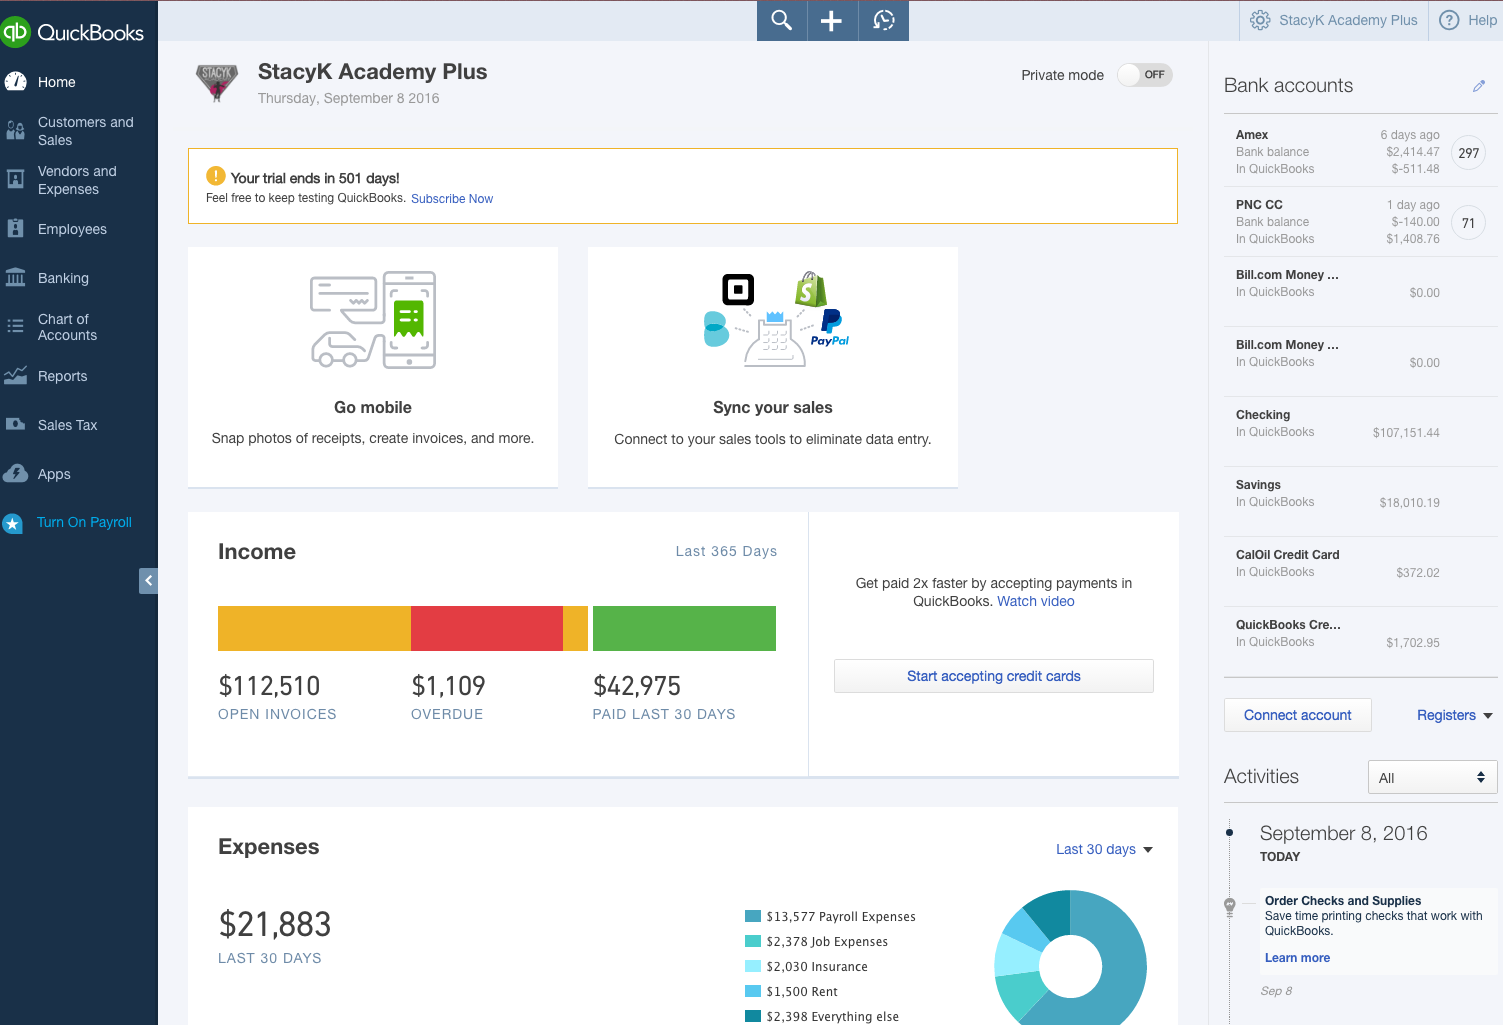Click the Help question mark icon
The image size is (1503, 1025).
pos(1449,20)
